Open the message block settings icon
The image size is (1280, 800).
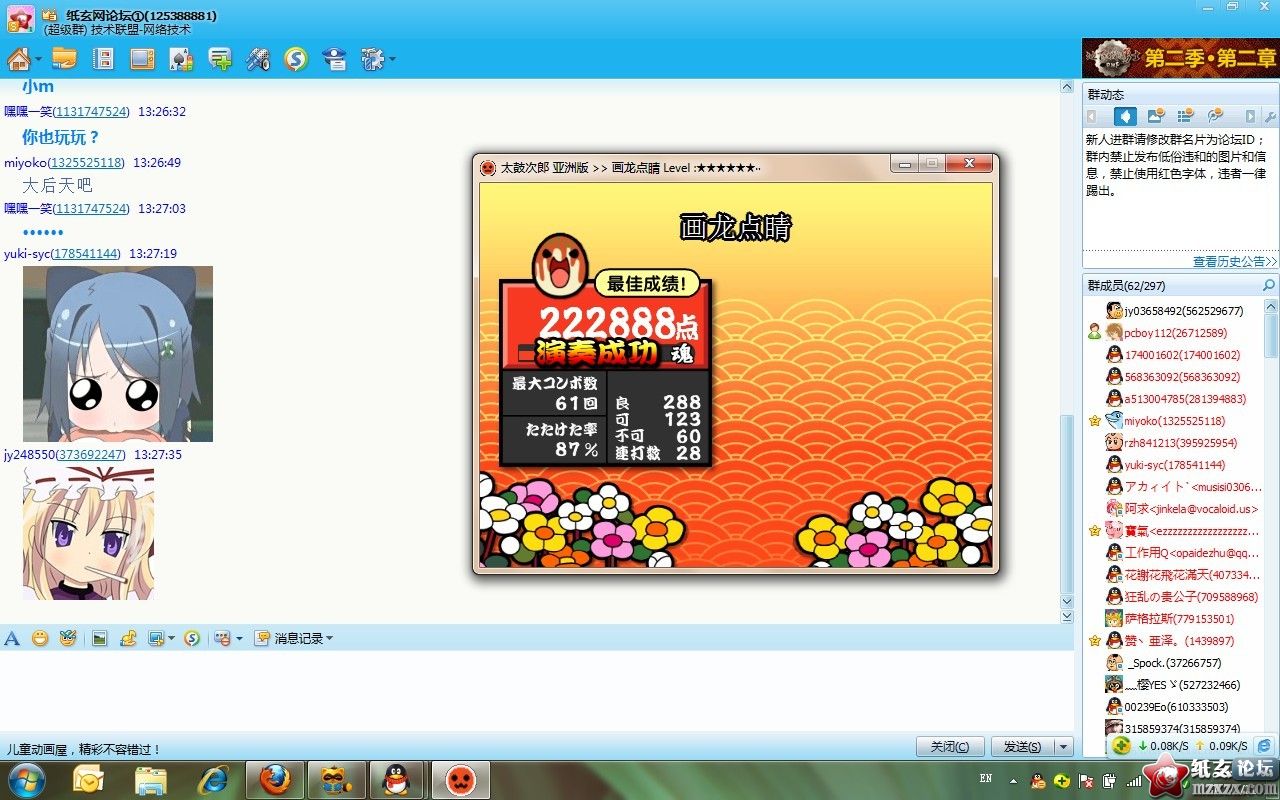click(223, 638)
